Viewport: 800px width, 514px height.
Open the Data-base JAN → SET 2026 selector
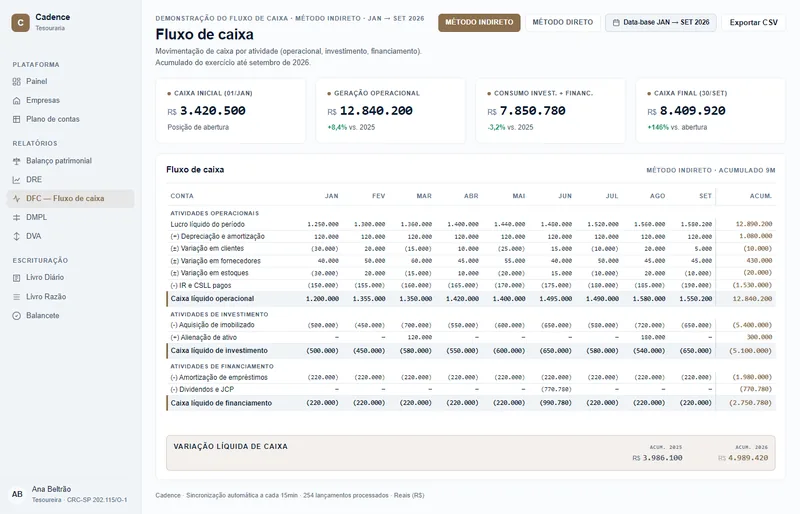click(661, 22)
